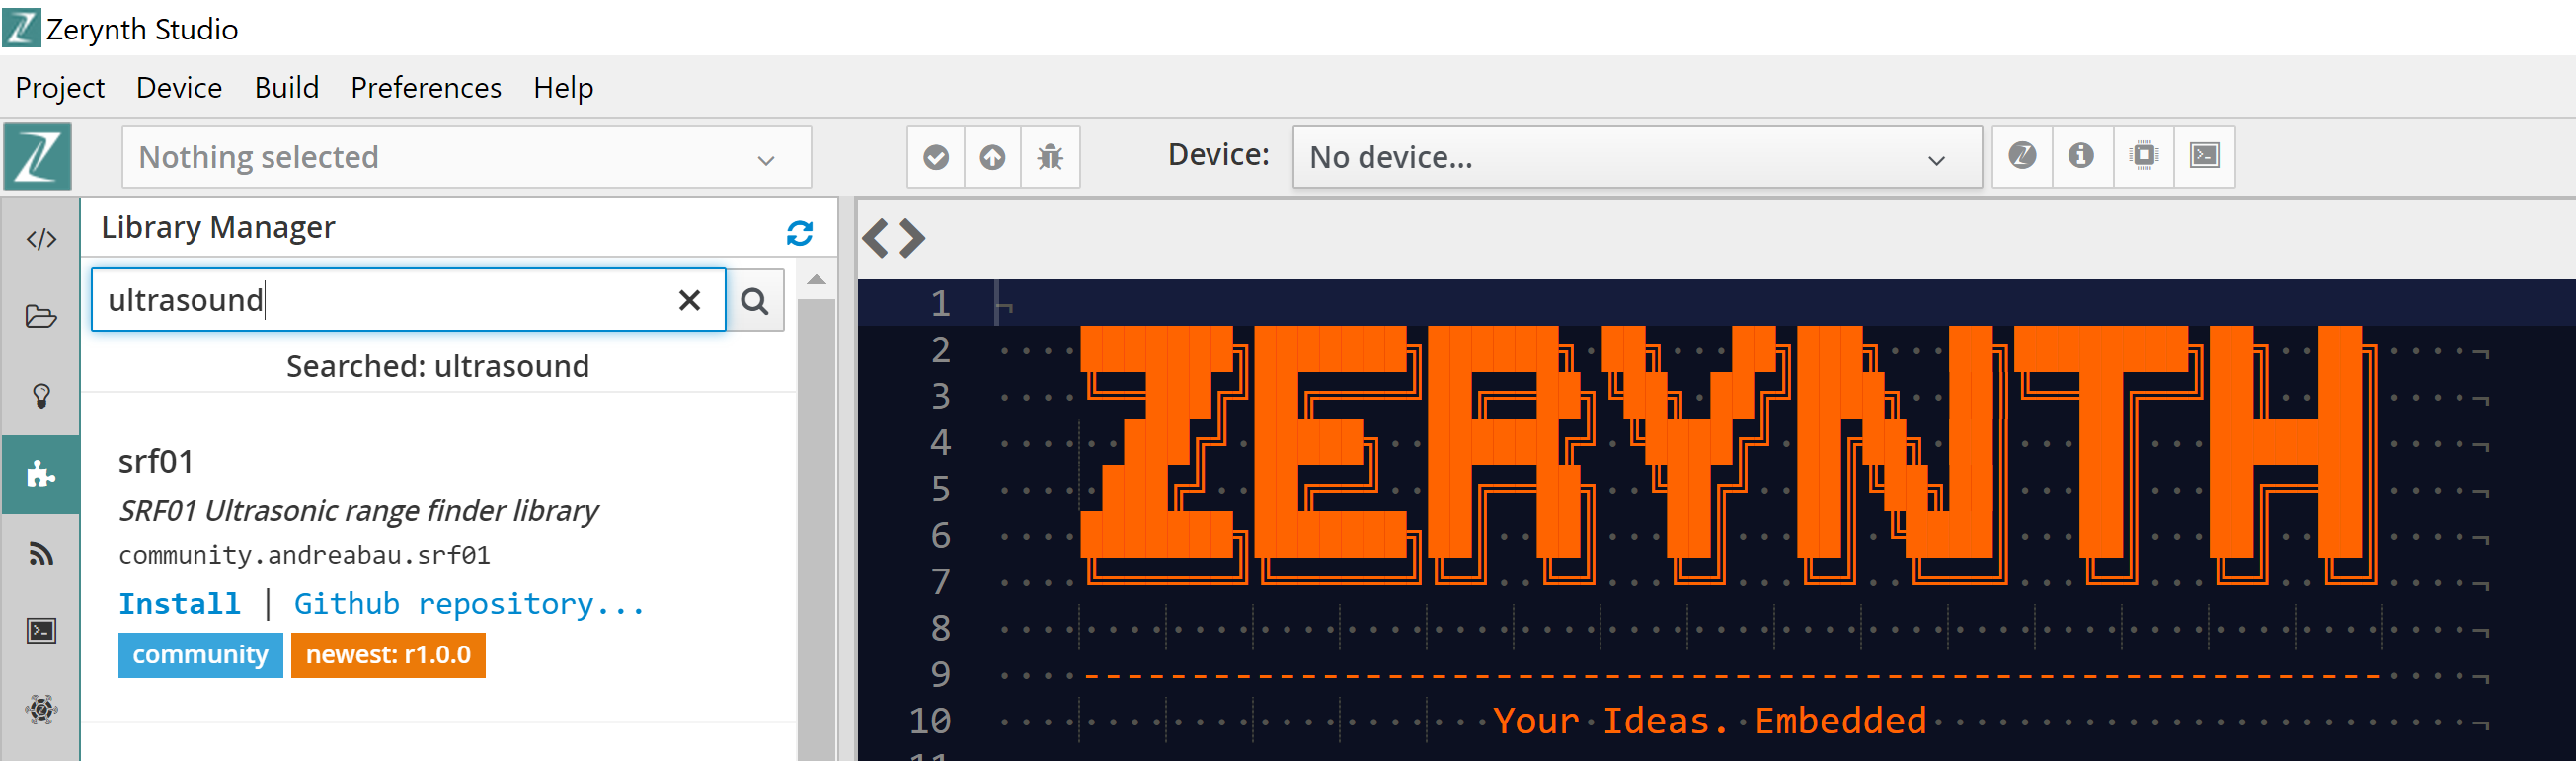2576x761 pixels.
Task: Click the chip virtualize device icon
Action: click(x=2143, y=156)
